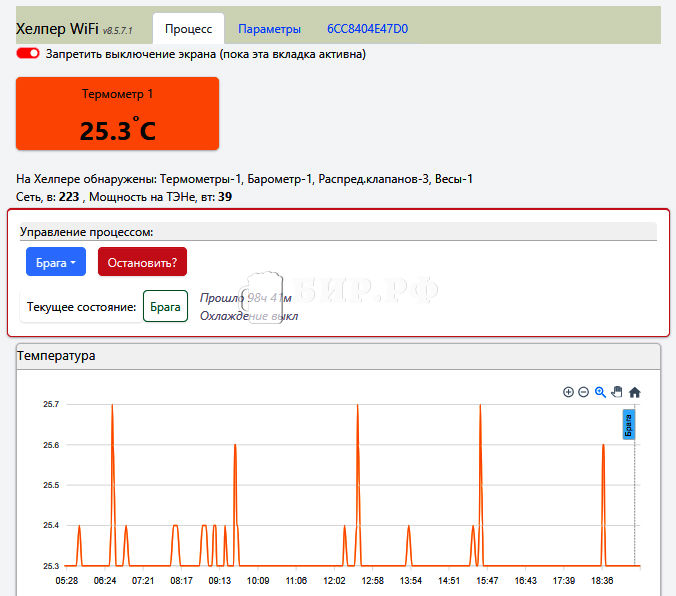Activate the hand panning tool on chart
This screenshot has height=596, width=676.
(617, 392)
